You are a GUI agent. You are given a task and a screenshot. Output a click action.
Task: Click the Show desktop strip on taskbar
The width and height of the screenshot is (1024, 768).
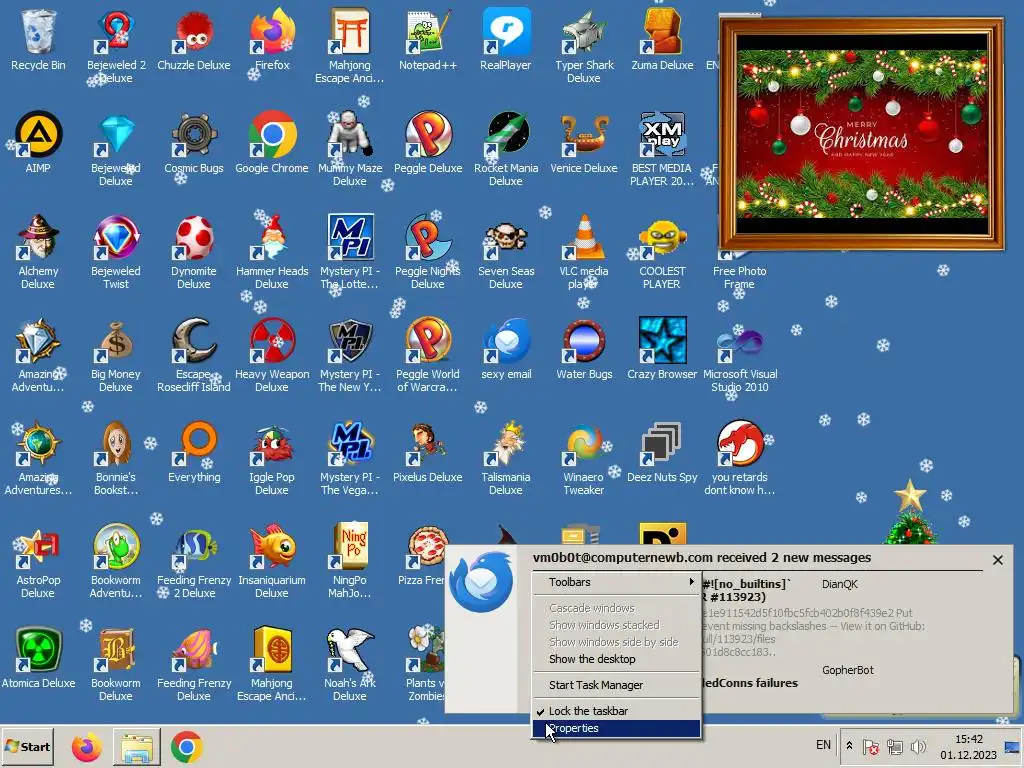point(1012,746)
